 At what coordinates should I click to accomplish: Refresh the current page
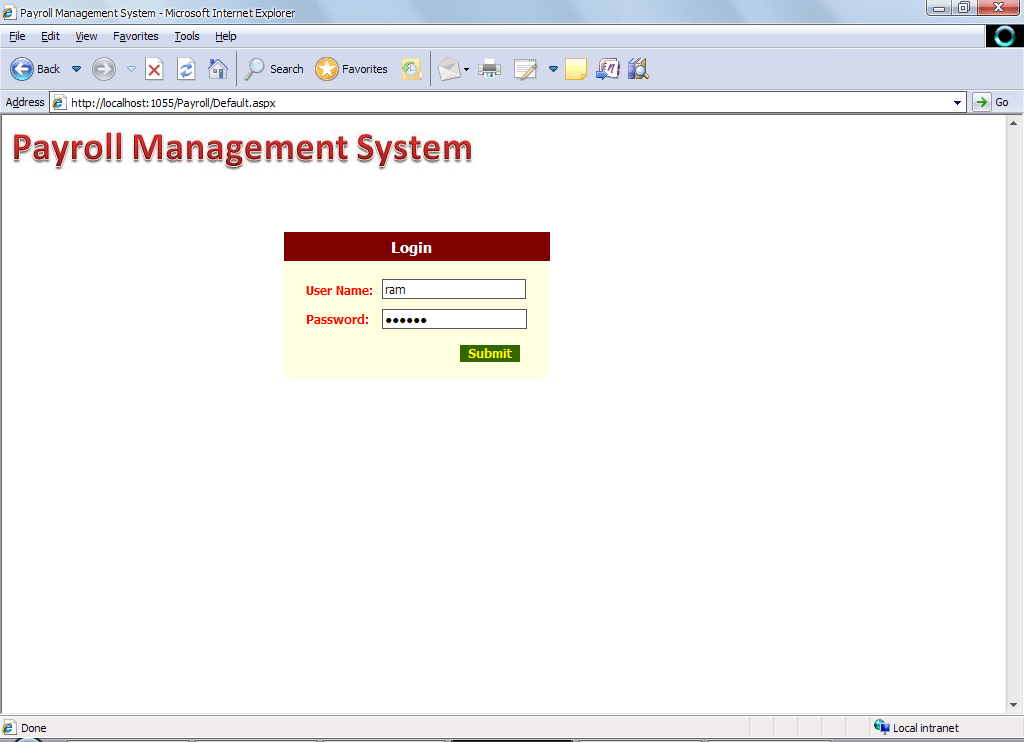[186, 69]
